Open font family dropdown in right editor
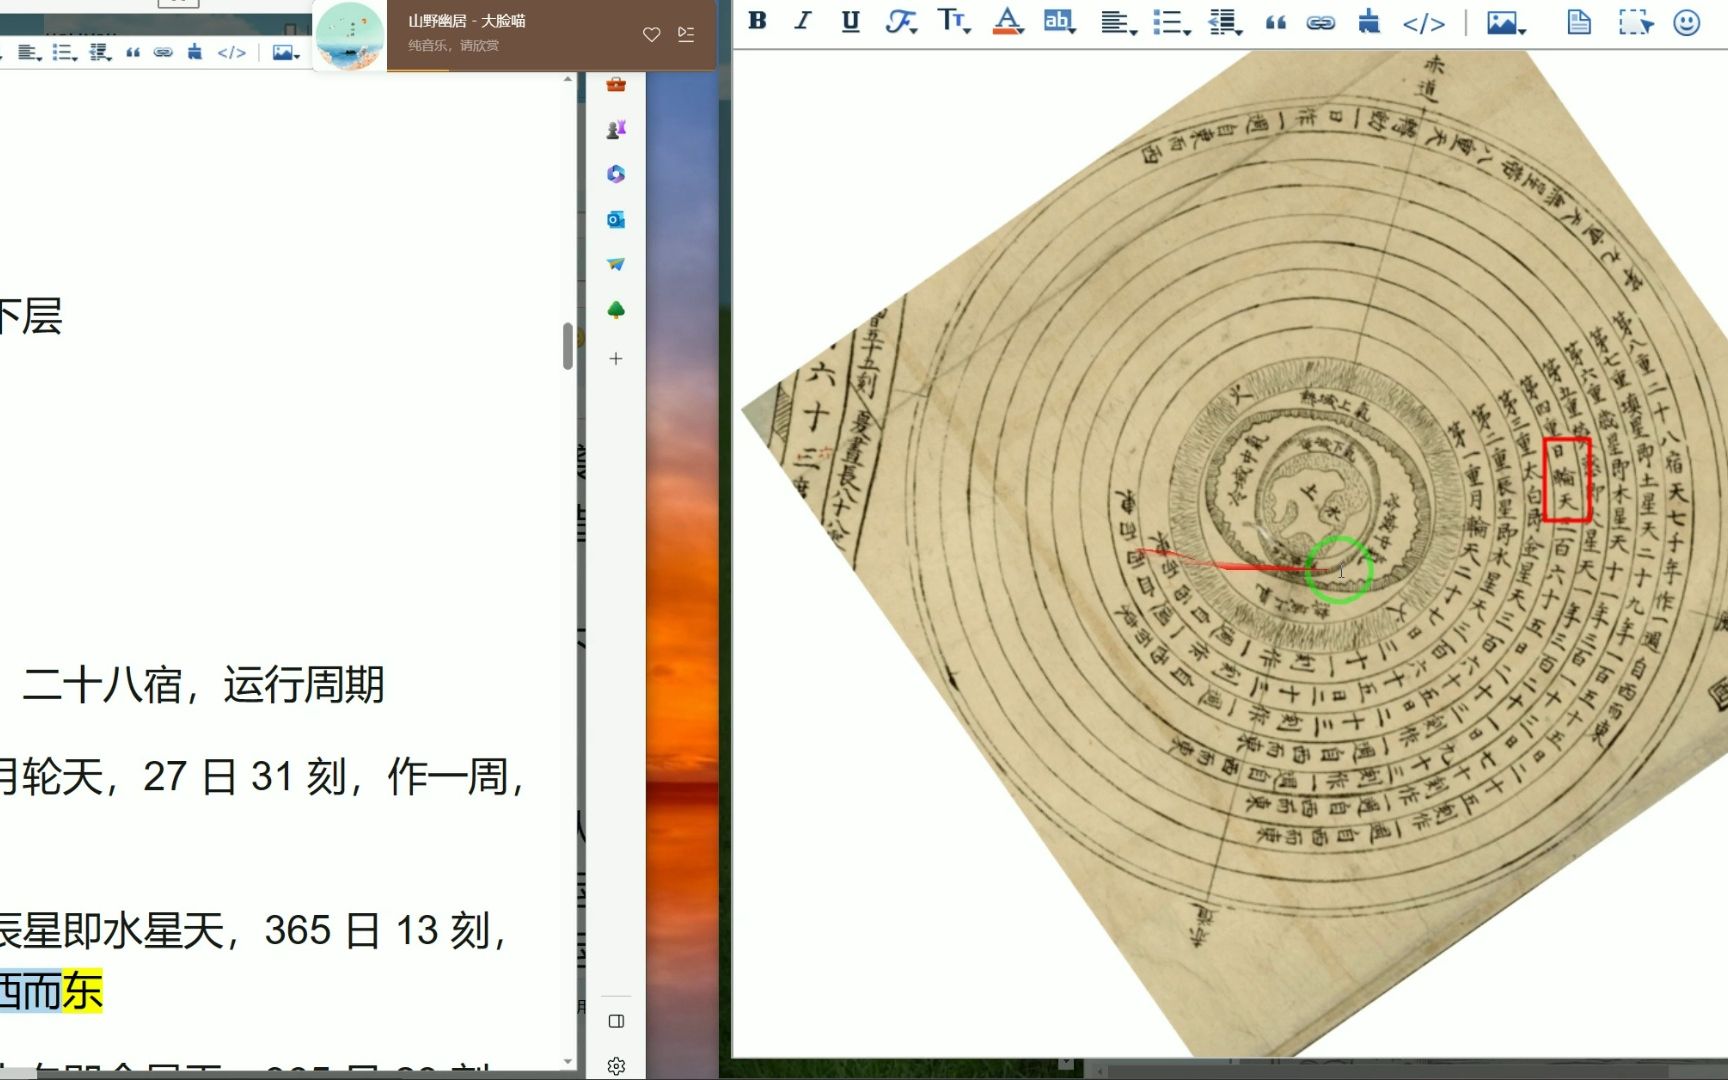This screenshot has height=1080, width=1728. [901, 21]
